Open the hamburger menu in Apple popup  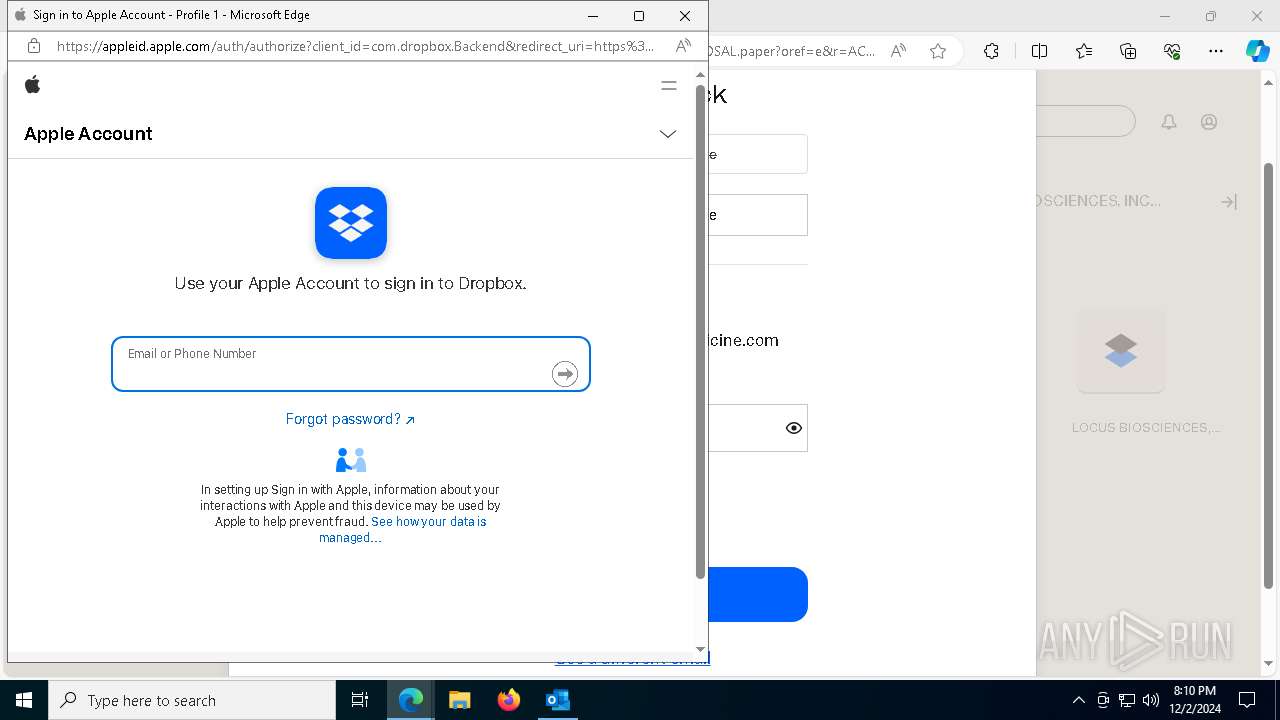(x=669, y=86)
